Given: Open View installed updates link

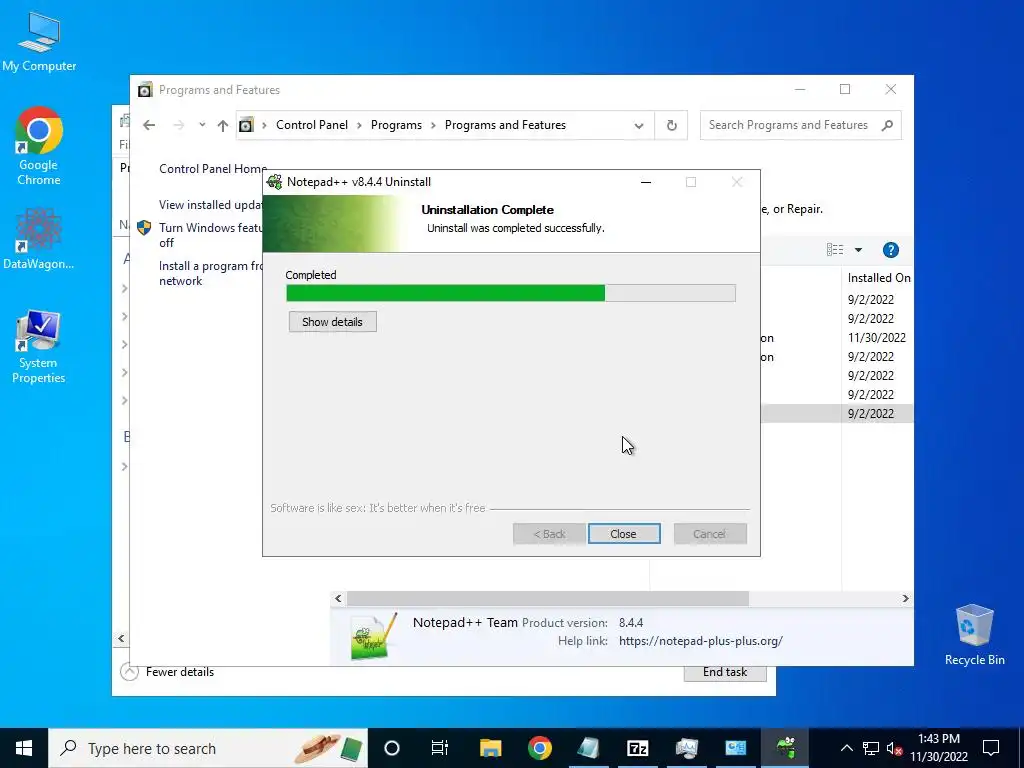Looking at the screenshot, I should pos(211,205).
